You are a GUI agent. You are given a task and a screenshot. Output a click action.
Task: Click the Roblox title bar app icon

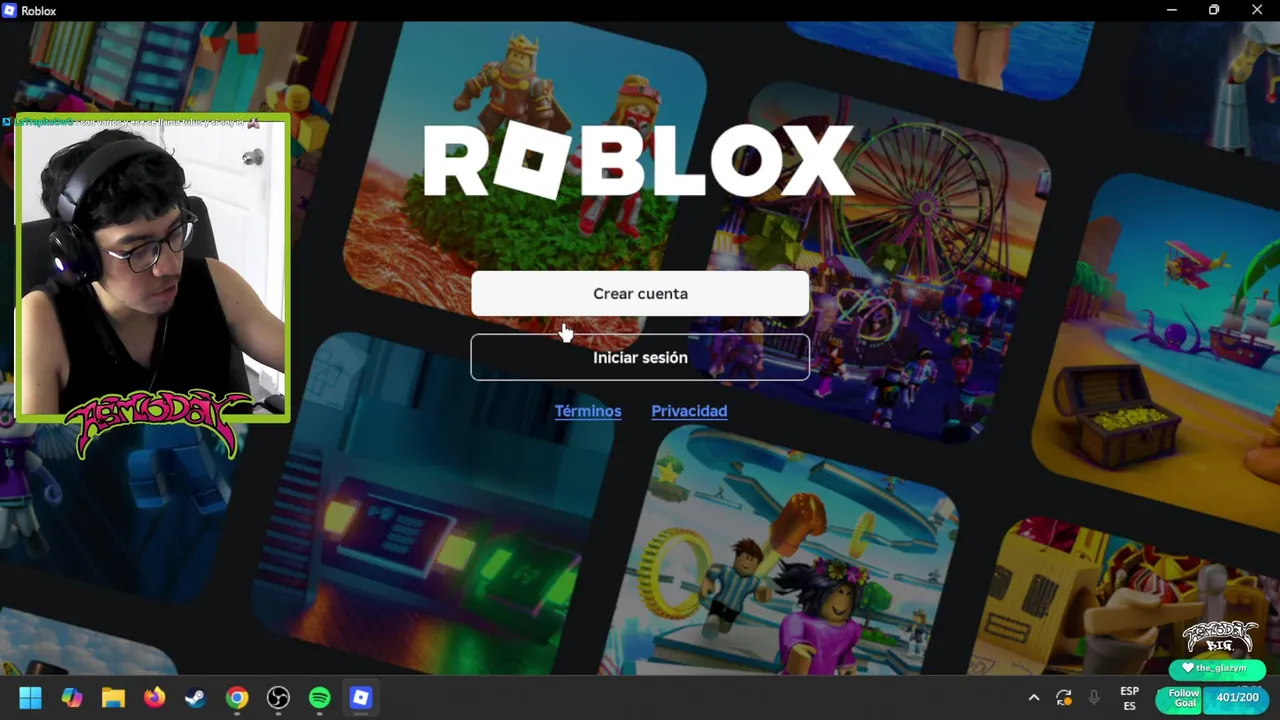point(9,10)
